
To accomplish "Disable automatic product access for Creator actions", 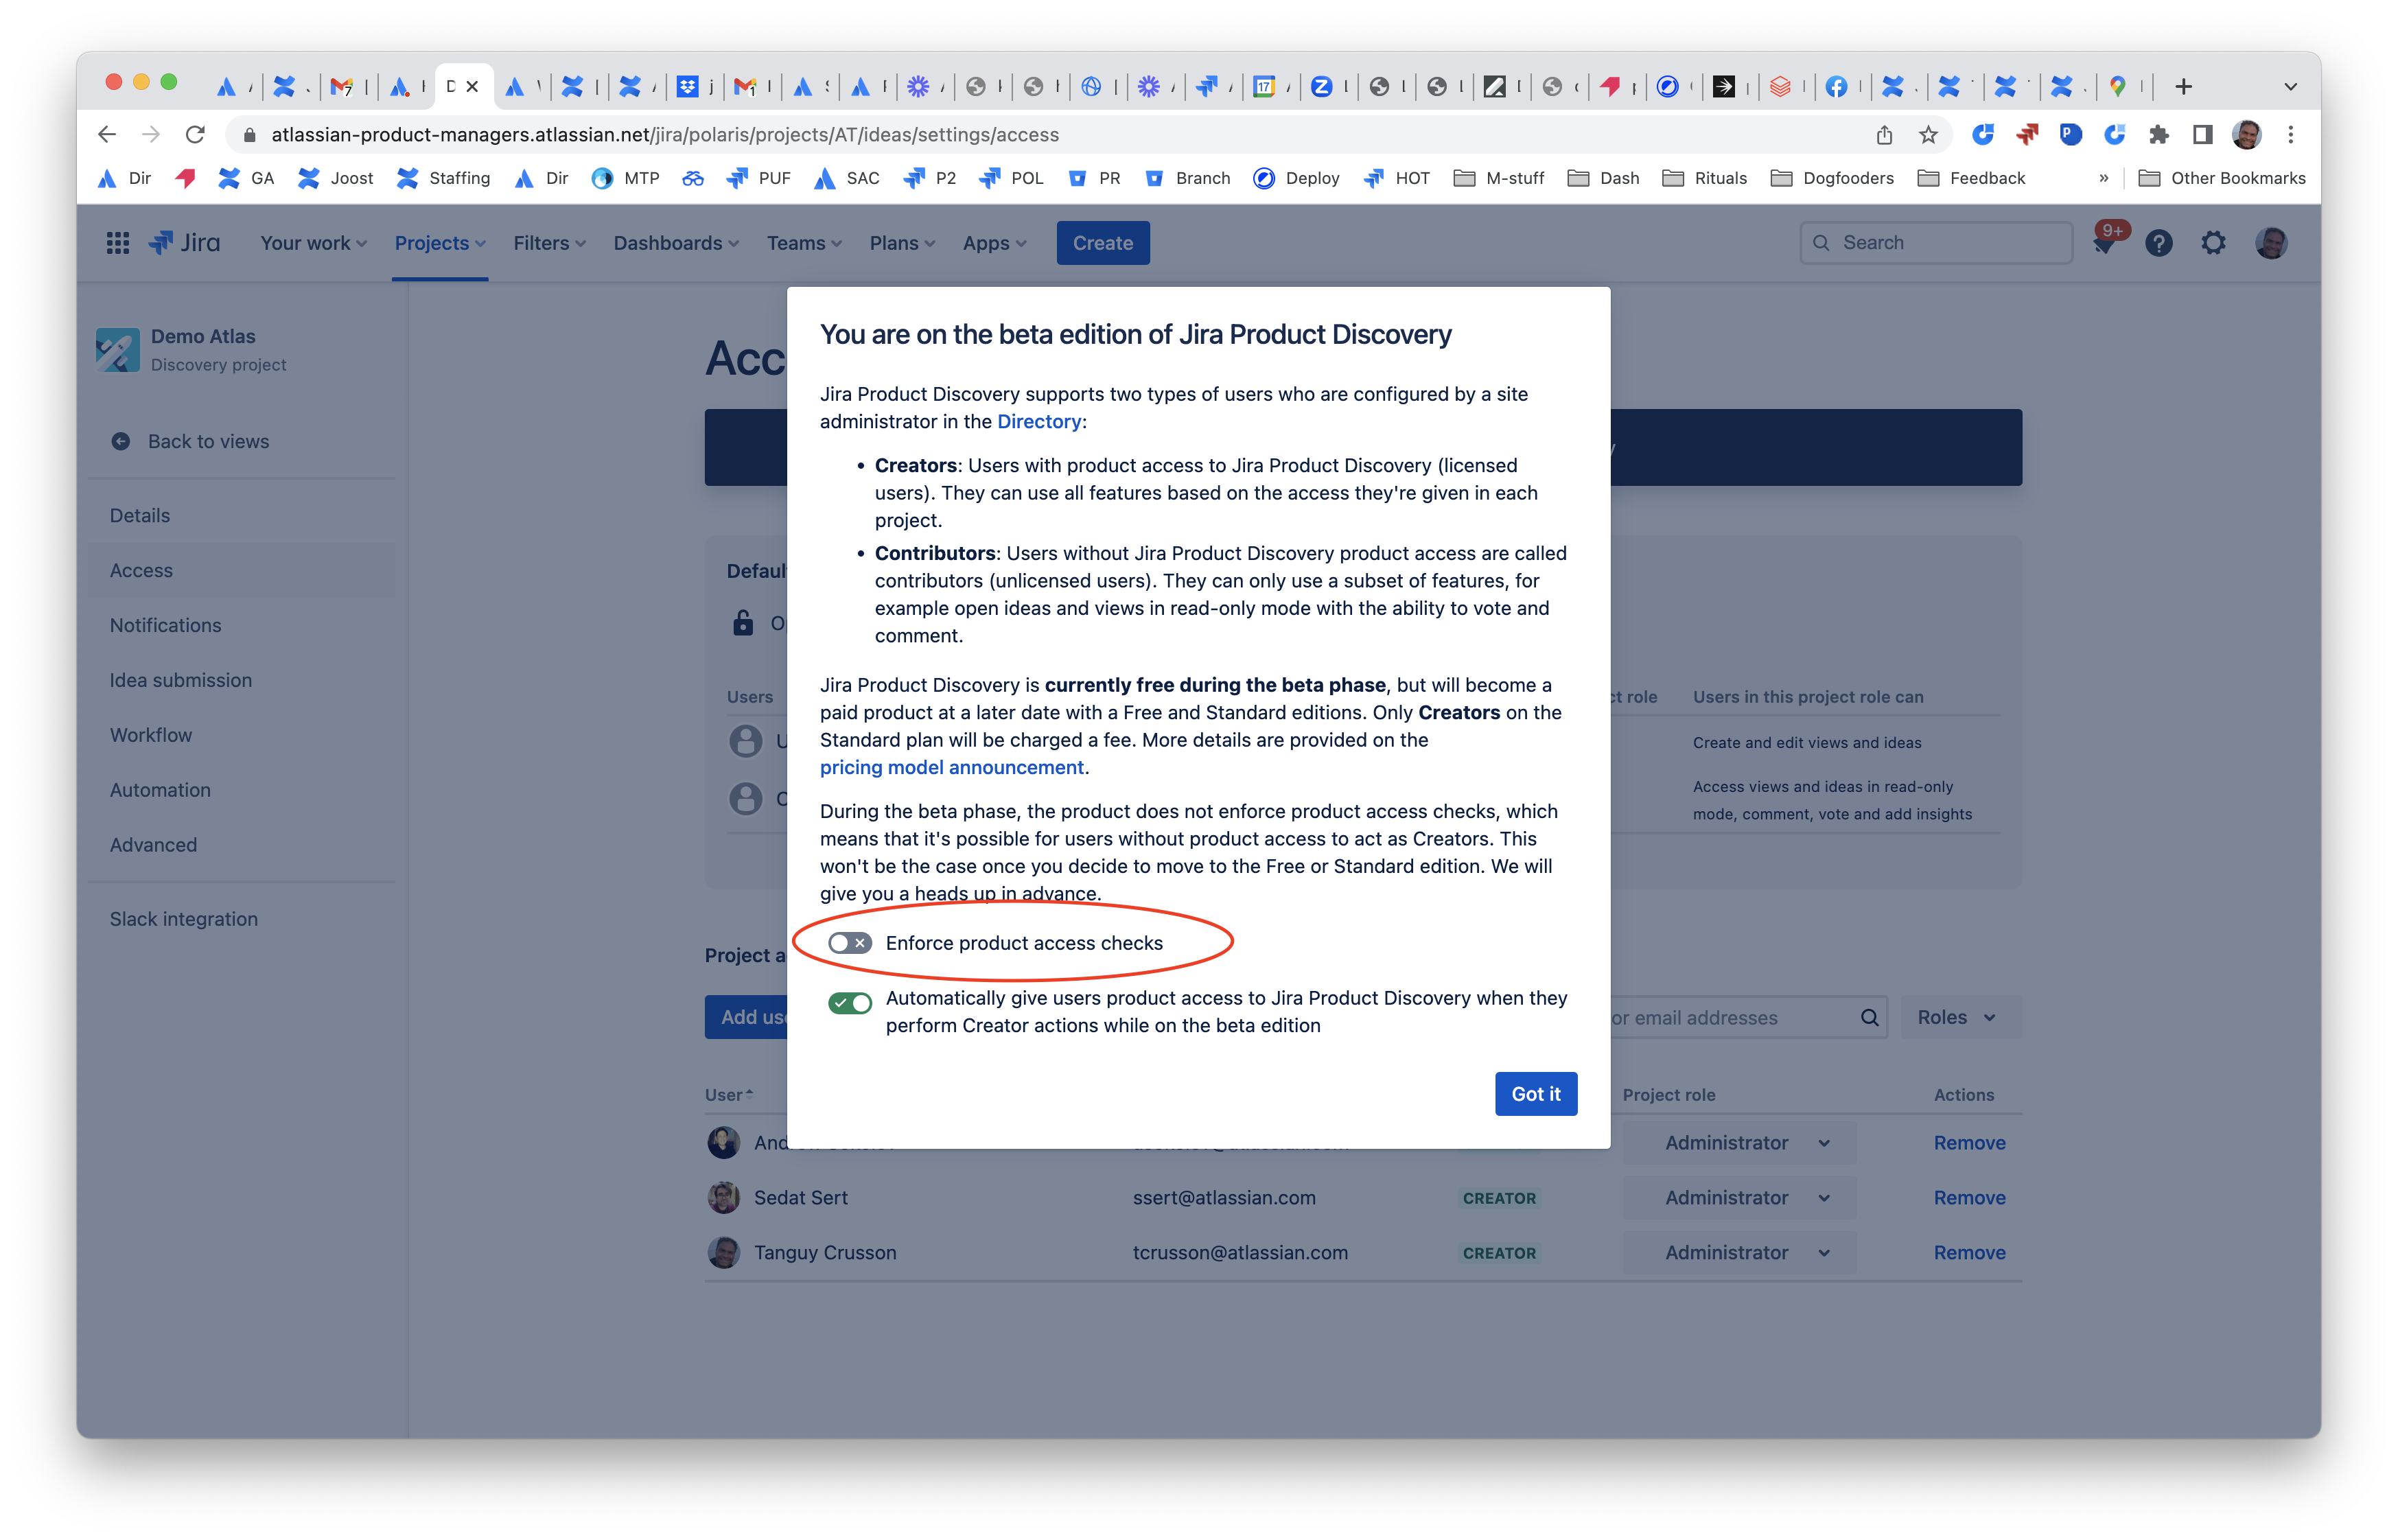I will [850, 1003].
